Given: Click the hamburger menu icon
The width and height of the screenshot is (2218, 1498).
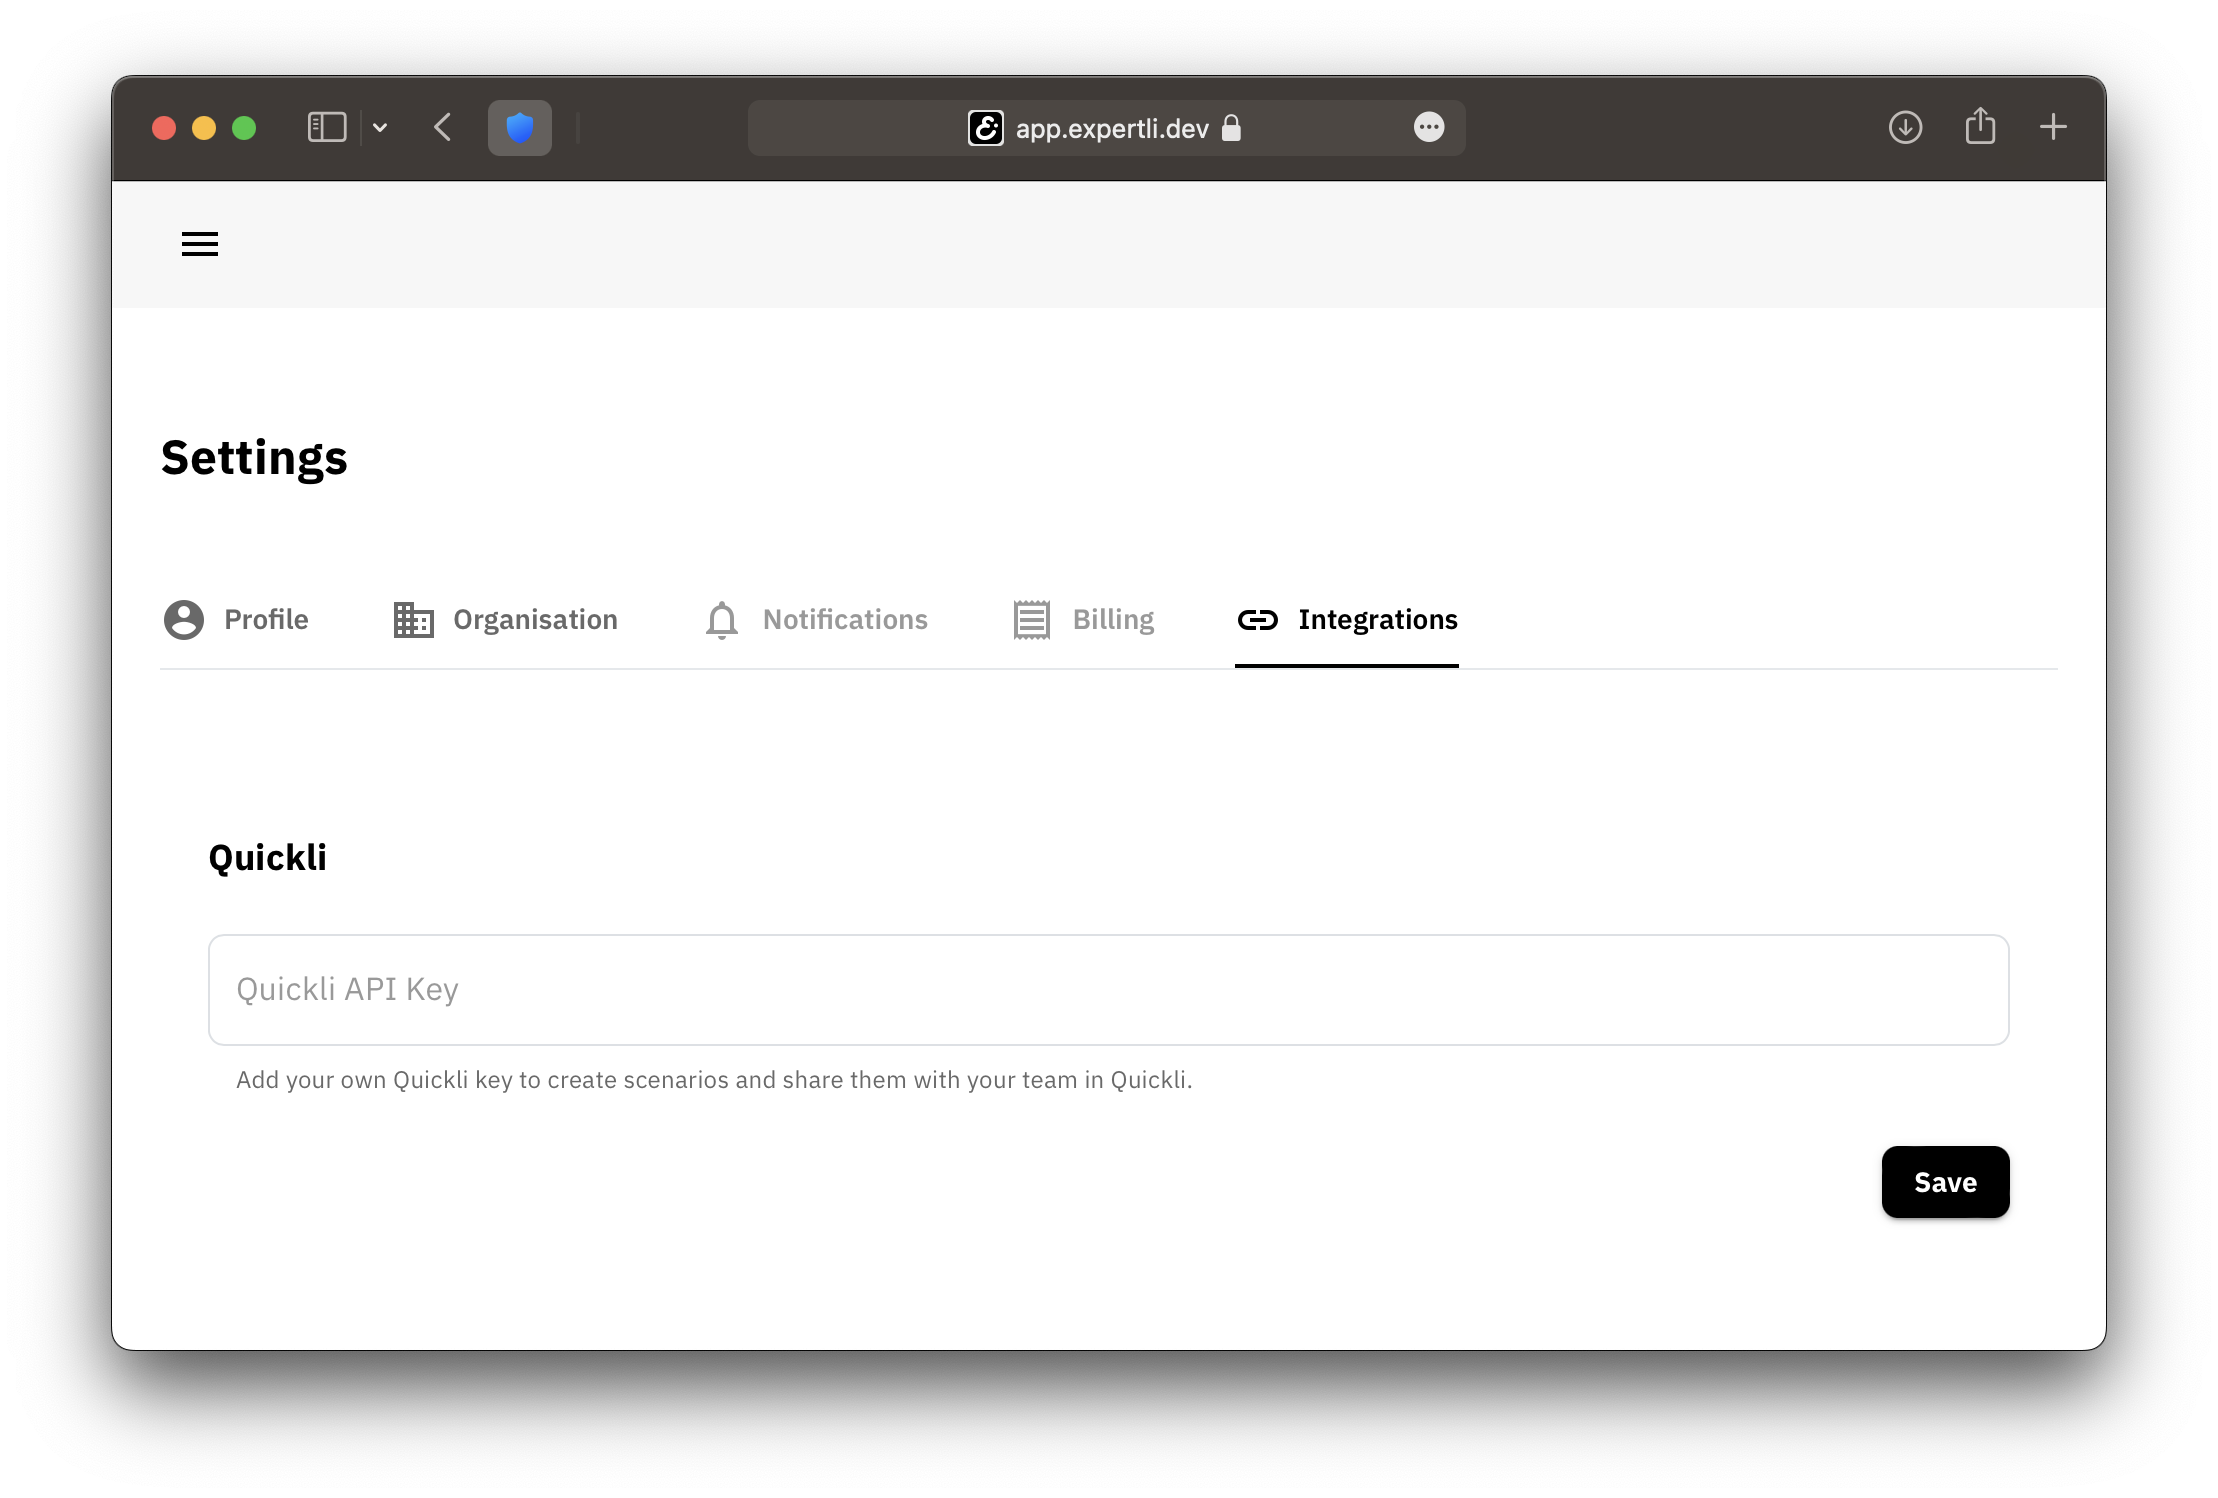Looking at the screenshot, I should coord(199,244).
